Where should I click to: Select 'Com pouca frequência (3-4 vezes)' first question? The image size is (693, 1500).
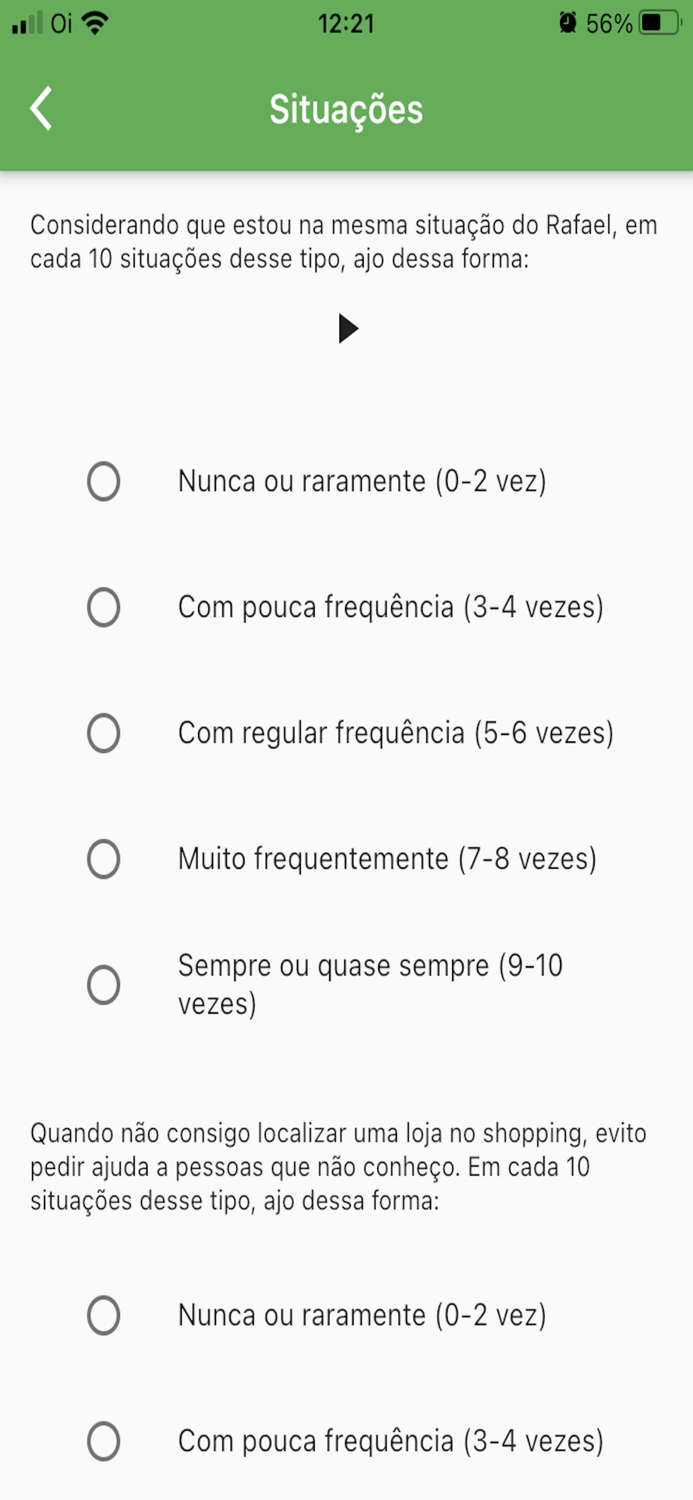(103, 607)
